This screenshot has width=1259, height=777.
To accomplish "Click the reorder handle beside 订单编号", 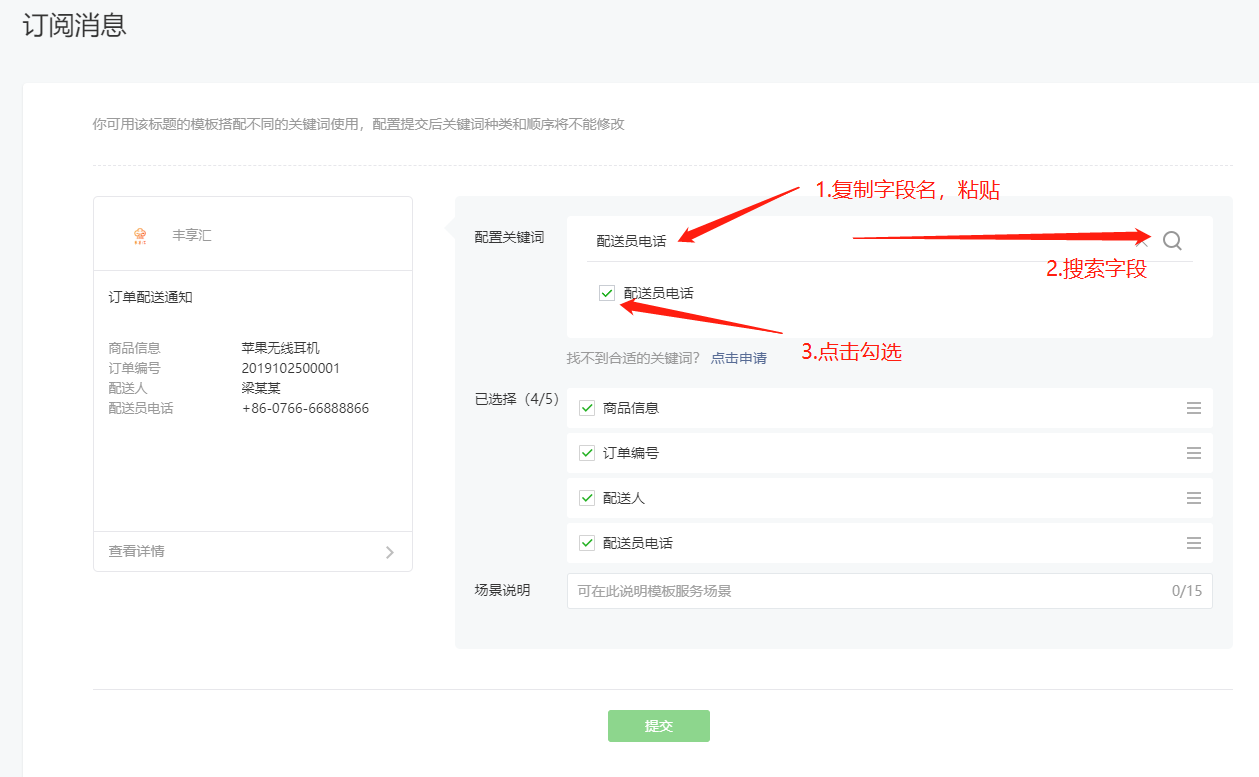I will click(x=1193, y=452).
